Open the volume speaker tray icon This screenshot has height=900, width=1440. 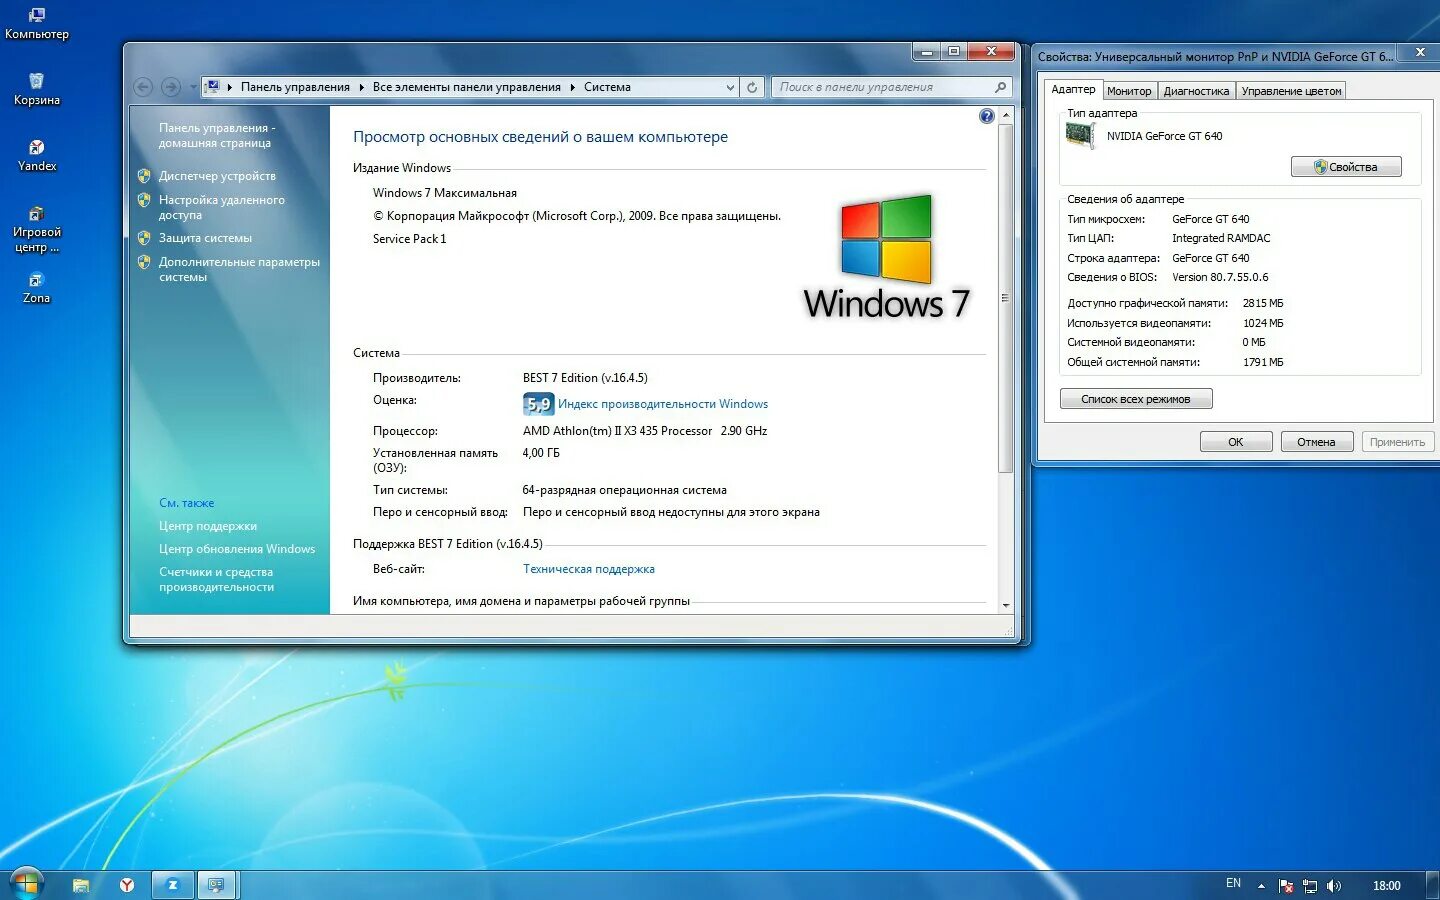point(1334,886)
